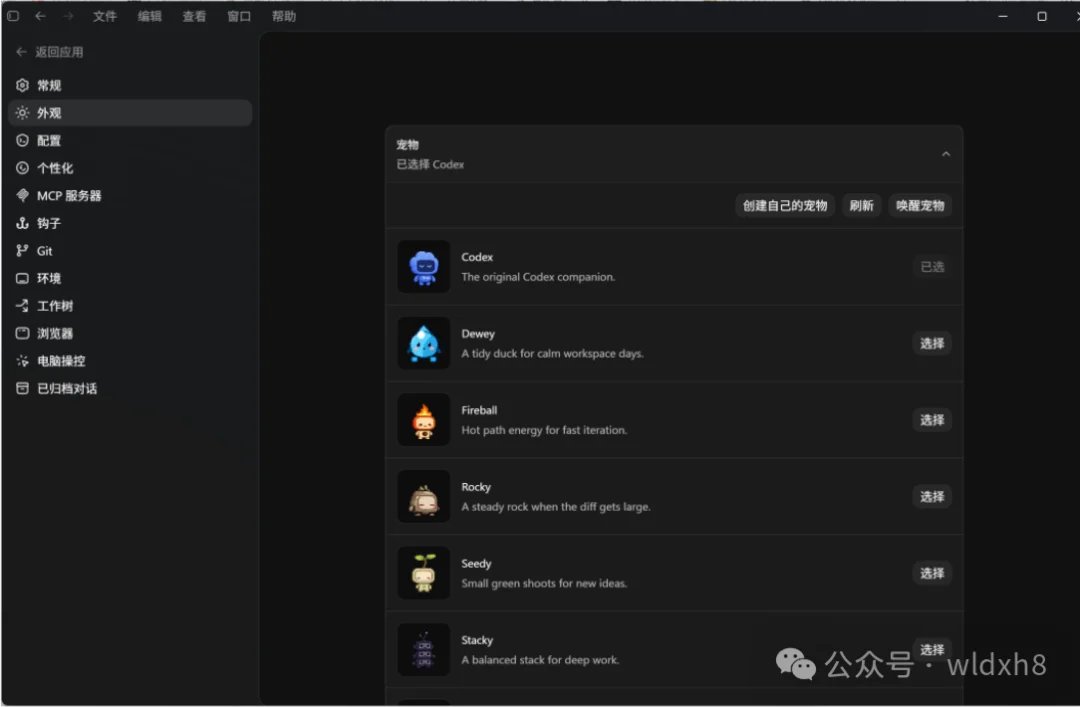Click 'The original Codex companion.' text
The image size is (1080, 707).
pyautogui.click(x=538, y=277)
